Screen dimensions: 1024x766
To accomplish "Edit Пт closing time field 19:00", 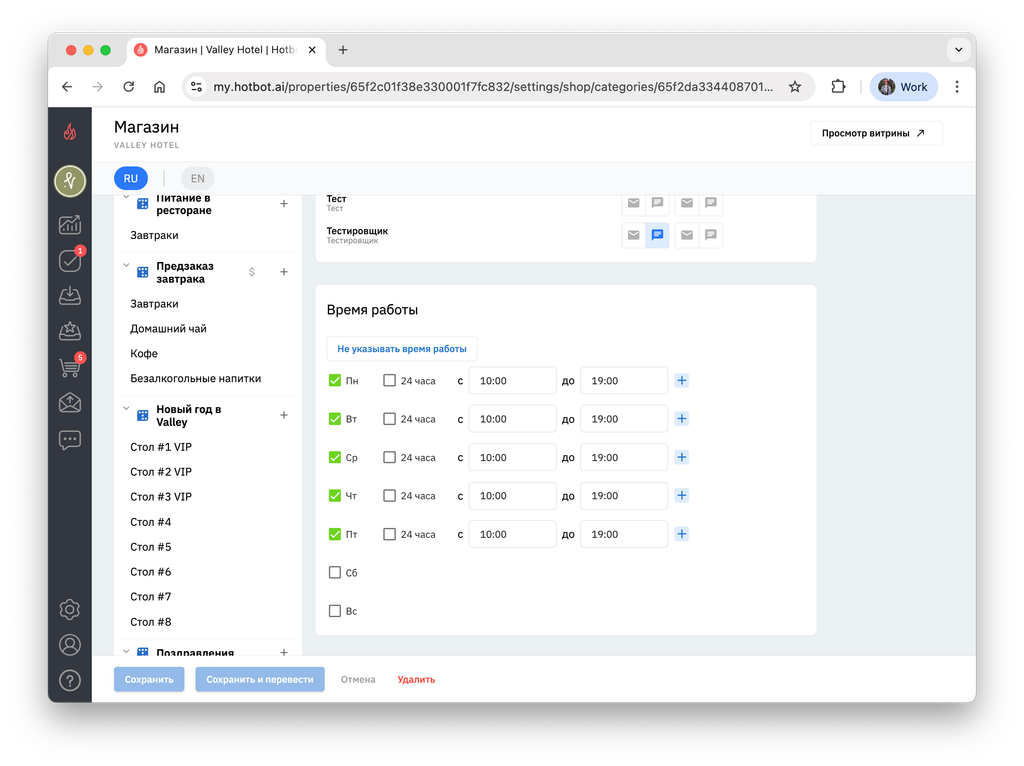I will tap(624, 534).
